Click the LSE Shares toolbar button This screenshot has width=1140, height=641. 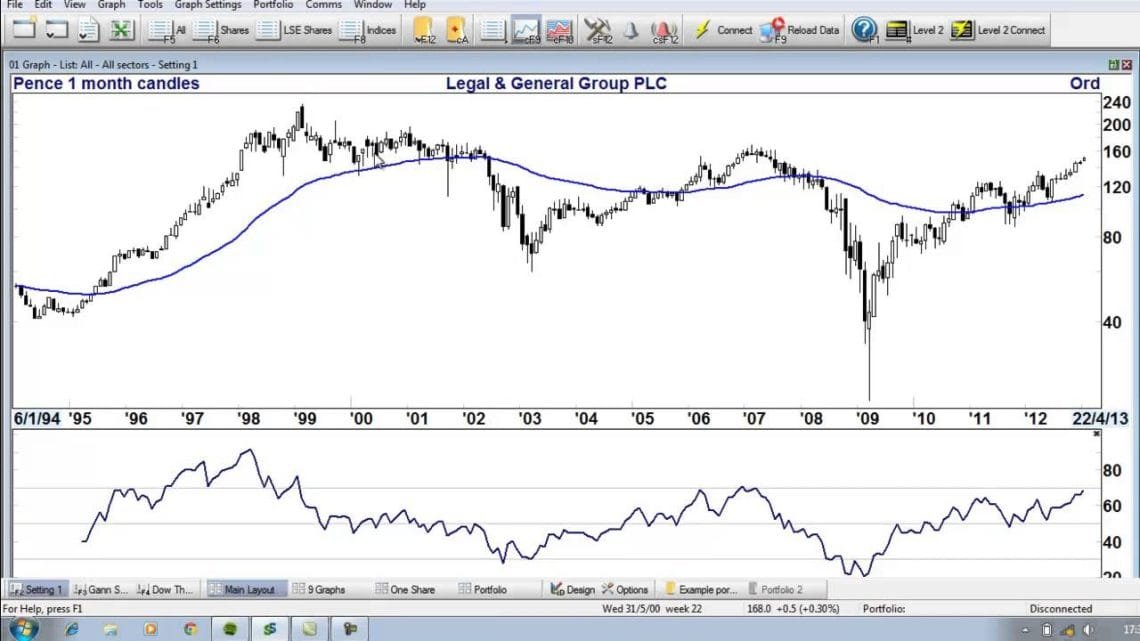point(294,30)
